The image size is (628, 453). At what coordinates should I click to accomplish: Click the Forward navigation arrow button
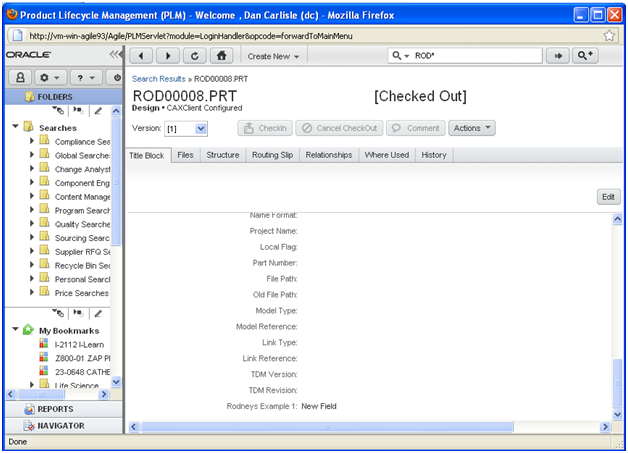tap(168, 56)
